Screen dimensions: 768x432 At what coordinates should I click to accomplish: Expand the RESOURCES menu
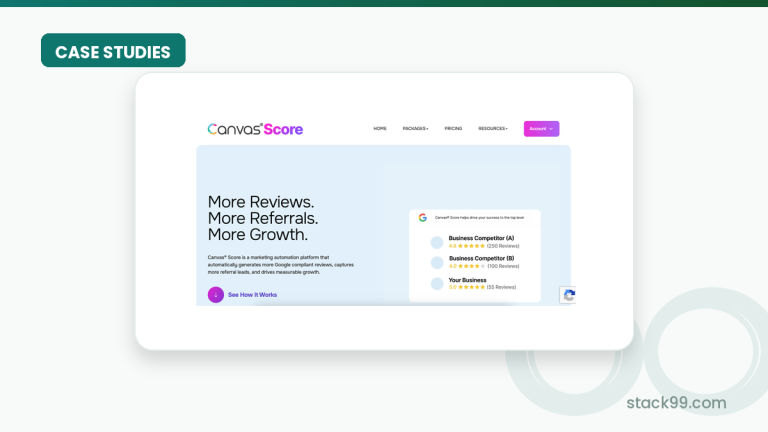point(493,128)
